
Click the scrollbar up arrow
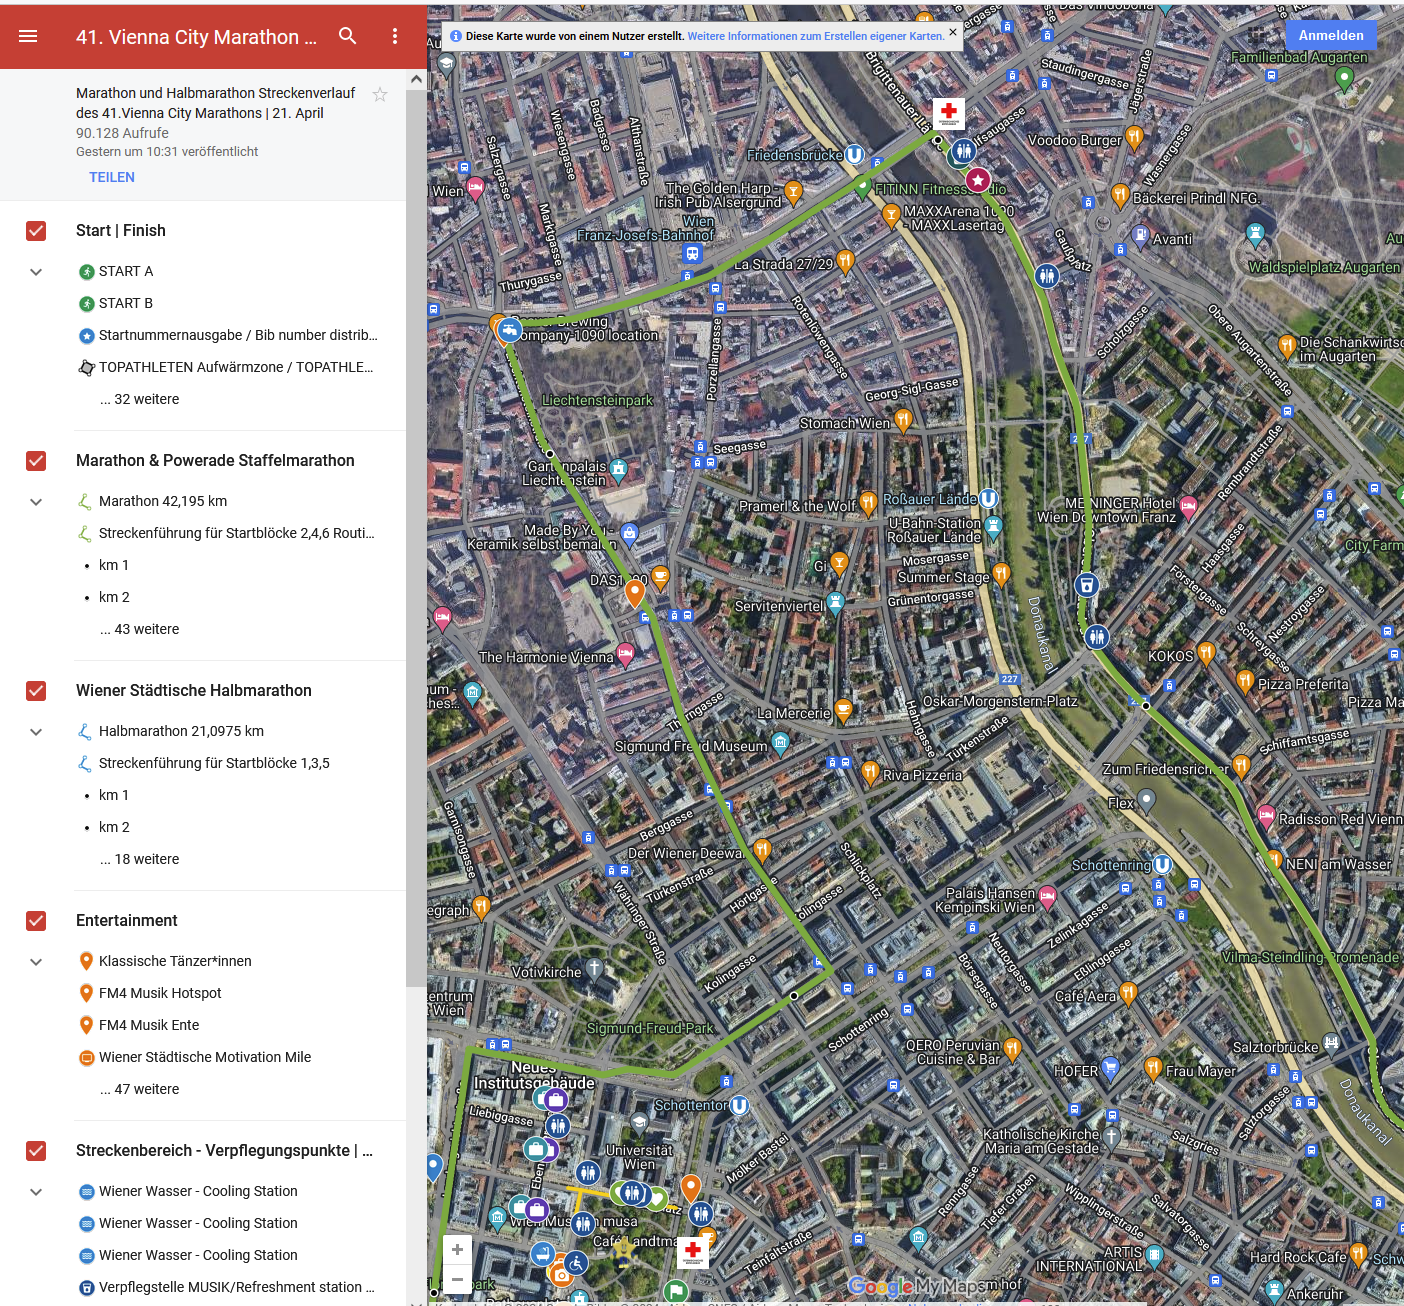[416, 80]
